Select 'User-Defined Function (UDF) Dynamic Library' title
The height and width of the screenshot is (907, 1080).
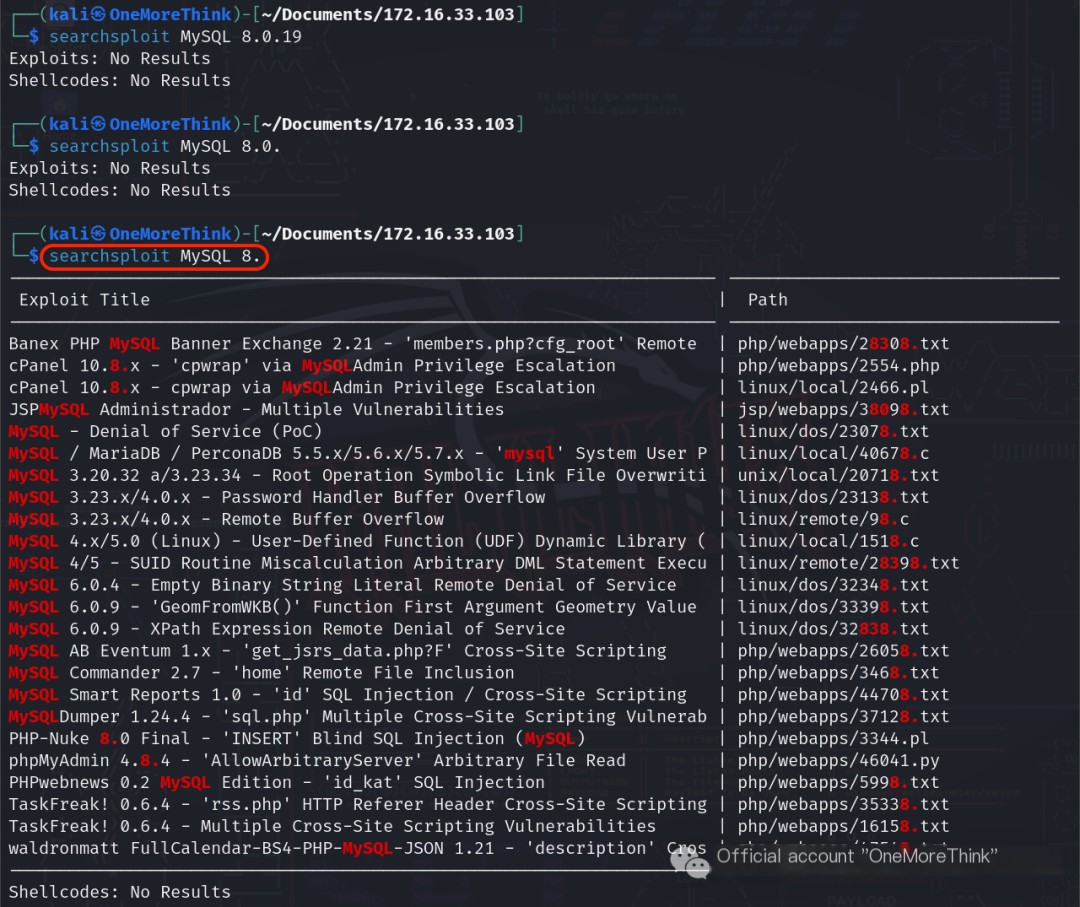[x=357, y=542]
